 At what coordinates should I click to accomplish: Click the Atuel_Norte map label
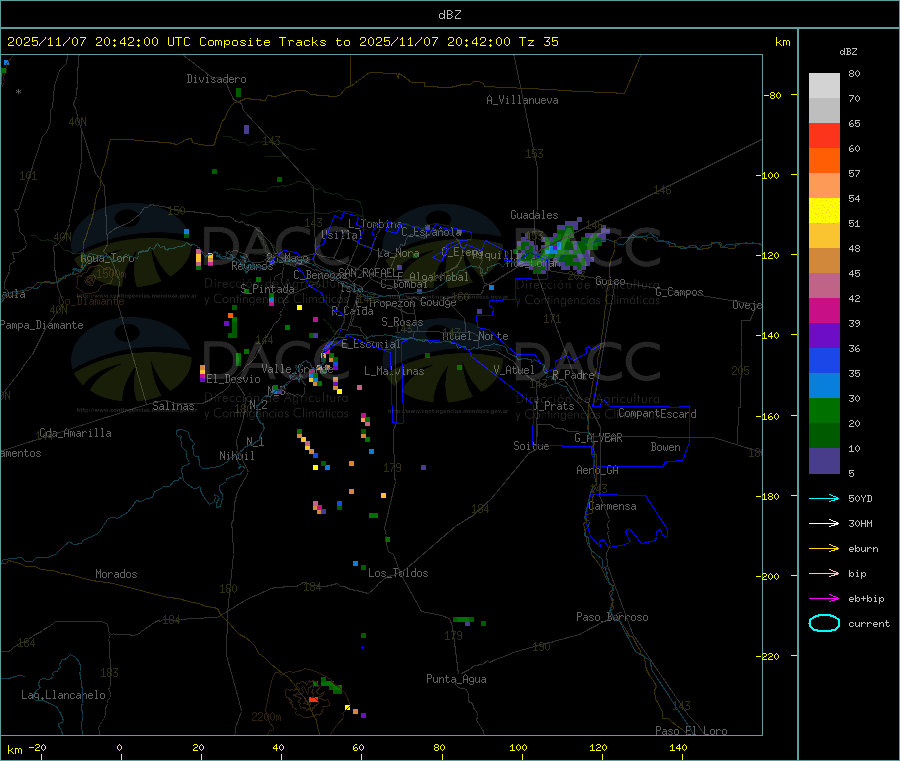475,336
